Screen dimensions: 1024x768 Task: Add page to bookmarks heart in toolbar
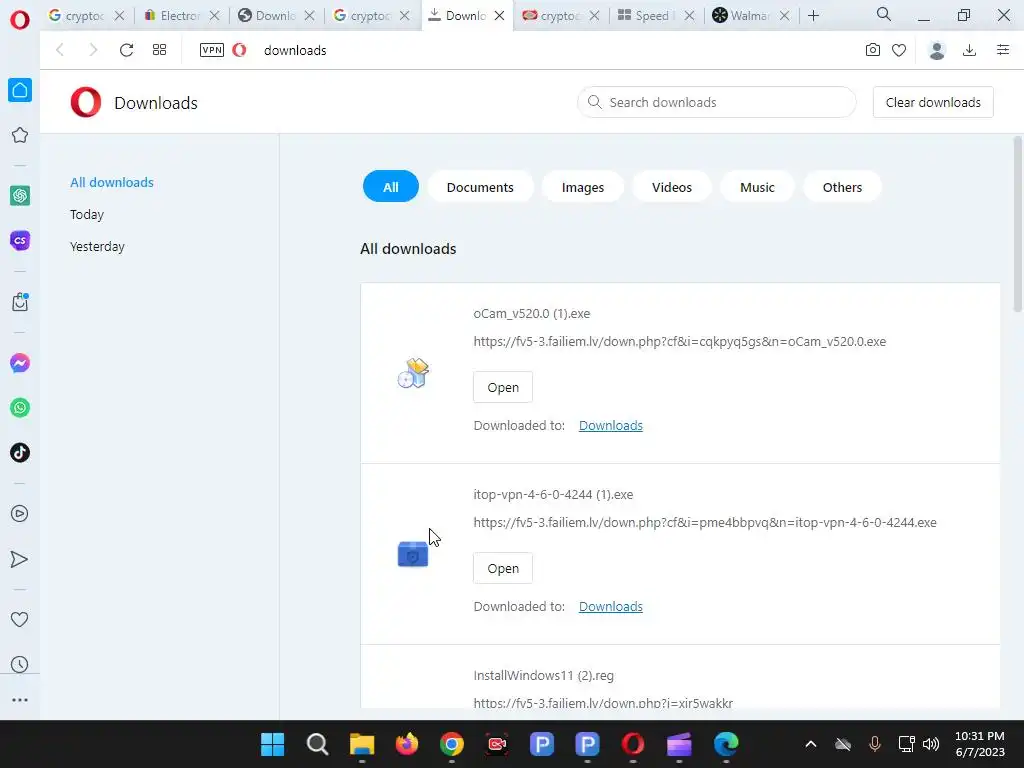click(899, 50)
